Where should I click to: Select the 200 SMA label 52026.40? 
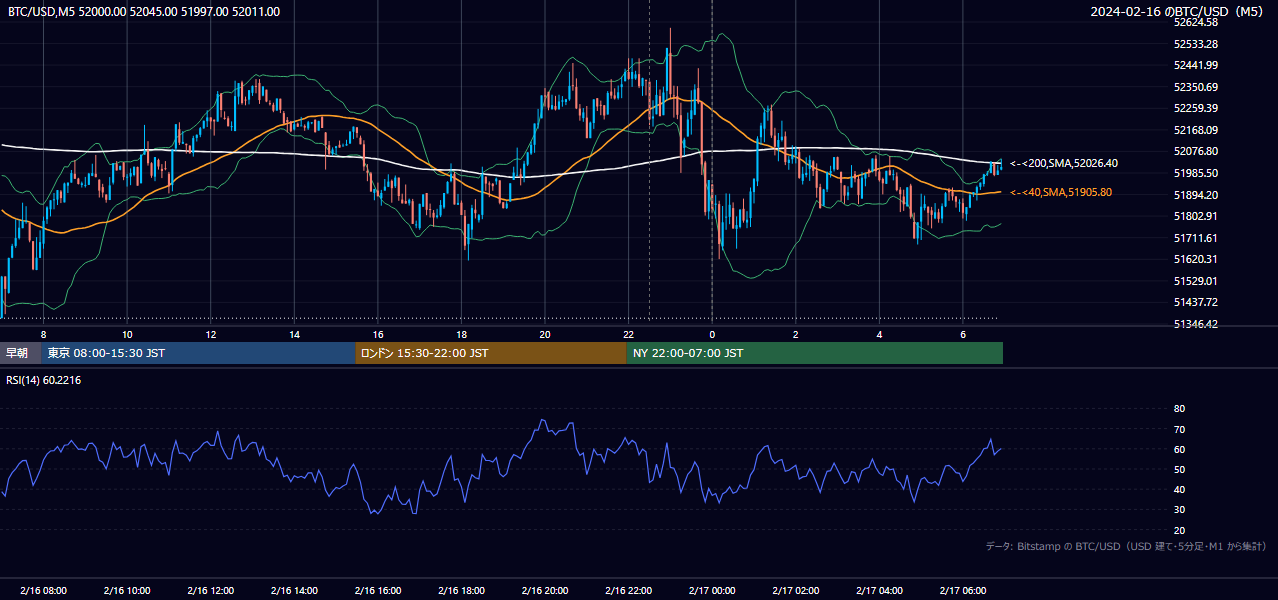tap(1064, 163)
